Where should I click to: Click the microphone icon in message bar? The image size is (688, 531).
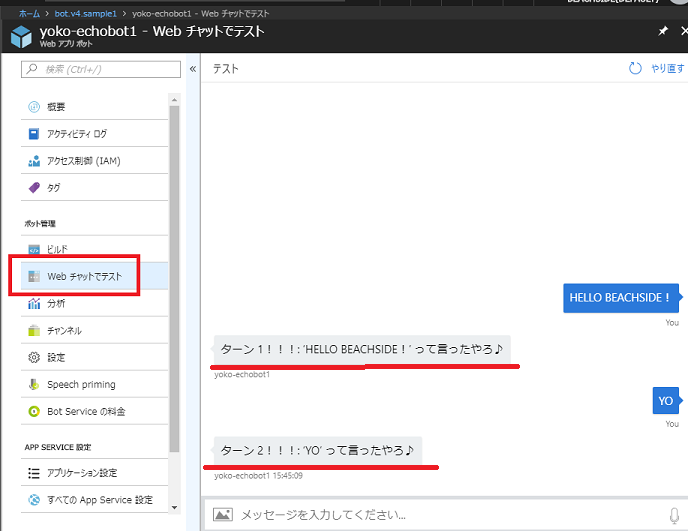[x=674, y=516]
